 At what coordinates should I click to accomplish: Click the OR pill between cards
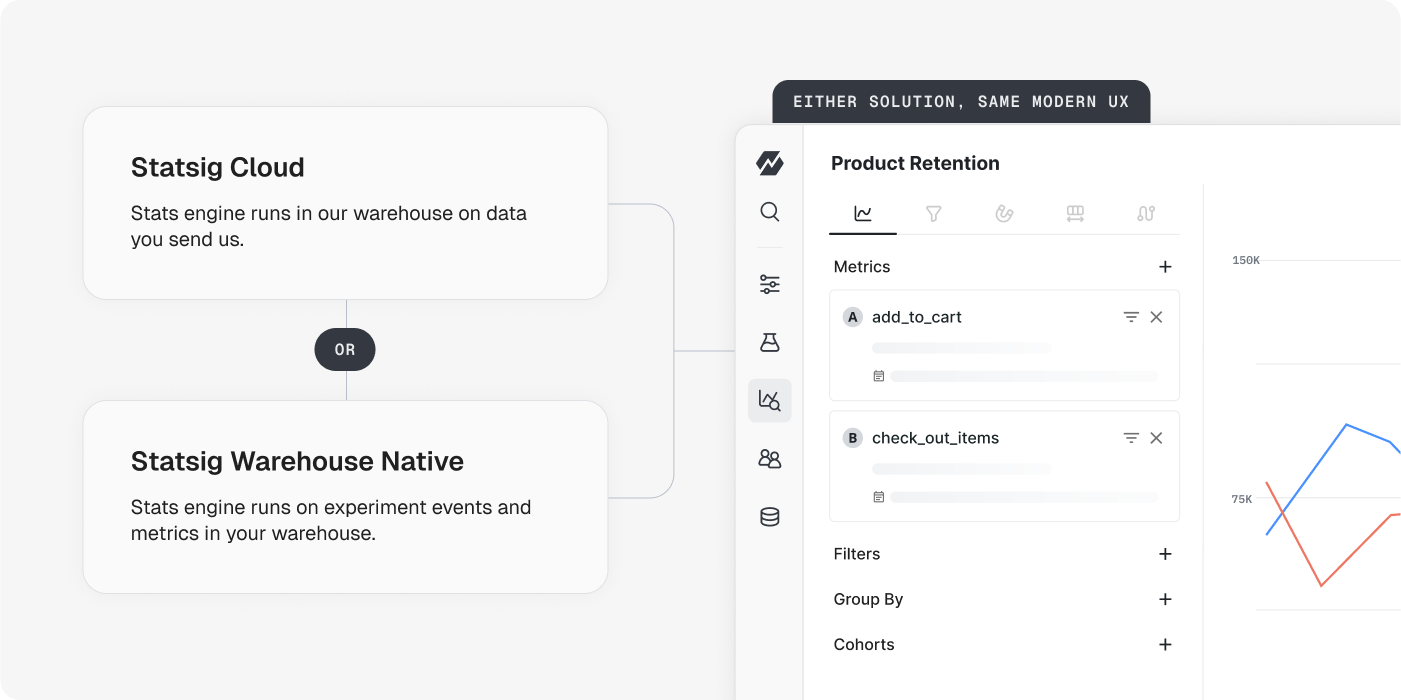pyautogui.click(x=345, y=350)
